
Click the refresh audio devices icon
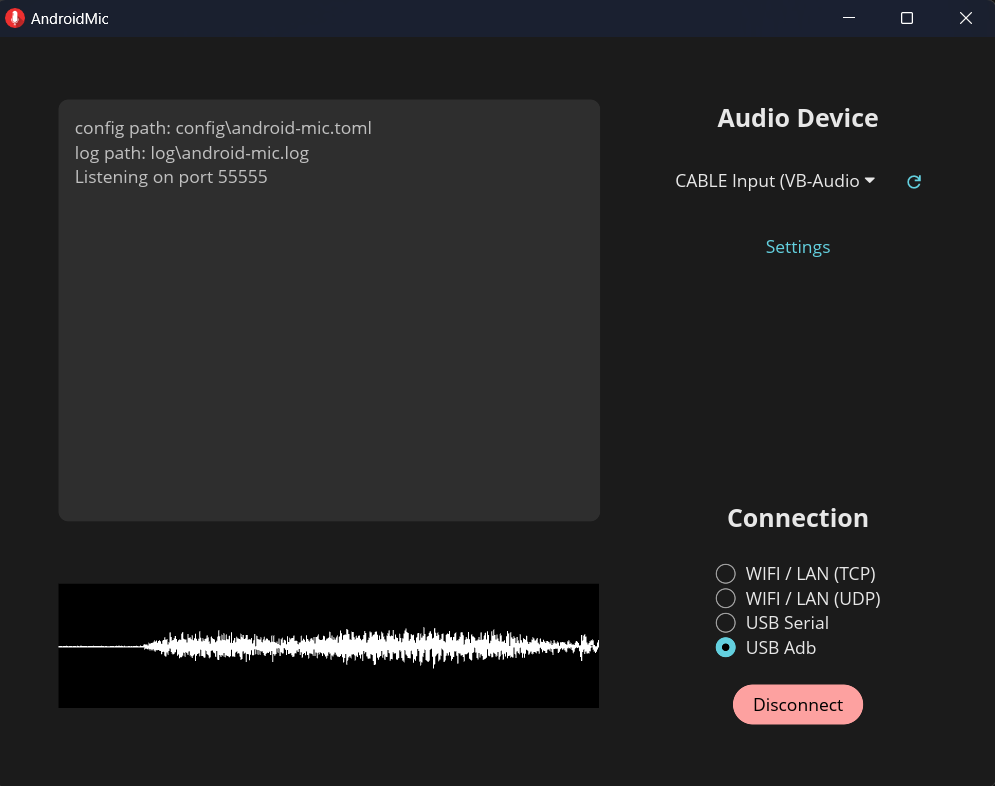[x=912, y=181]
